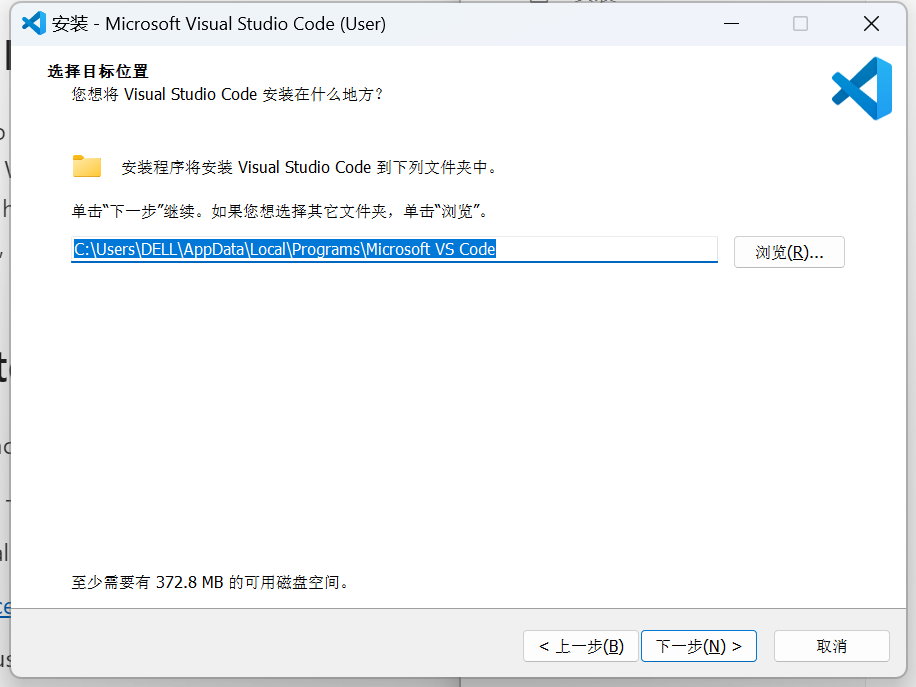Continue with 下一步(N) button
916x687 pixels.
click(x=699, y=646)
